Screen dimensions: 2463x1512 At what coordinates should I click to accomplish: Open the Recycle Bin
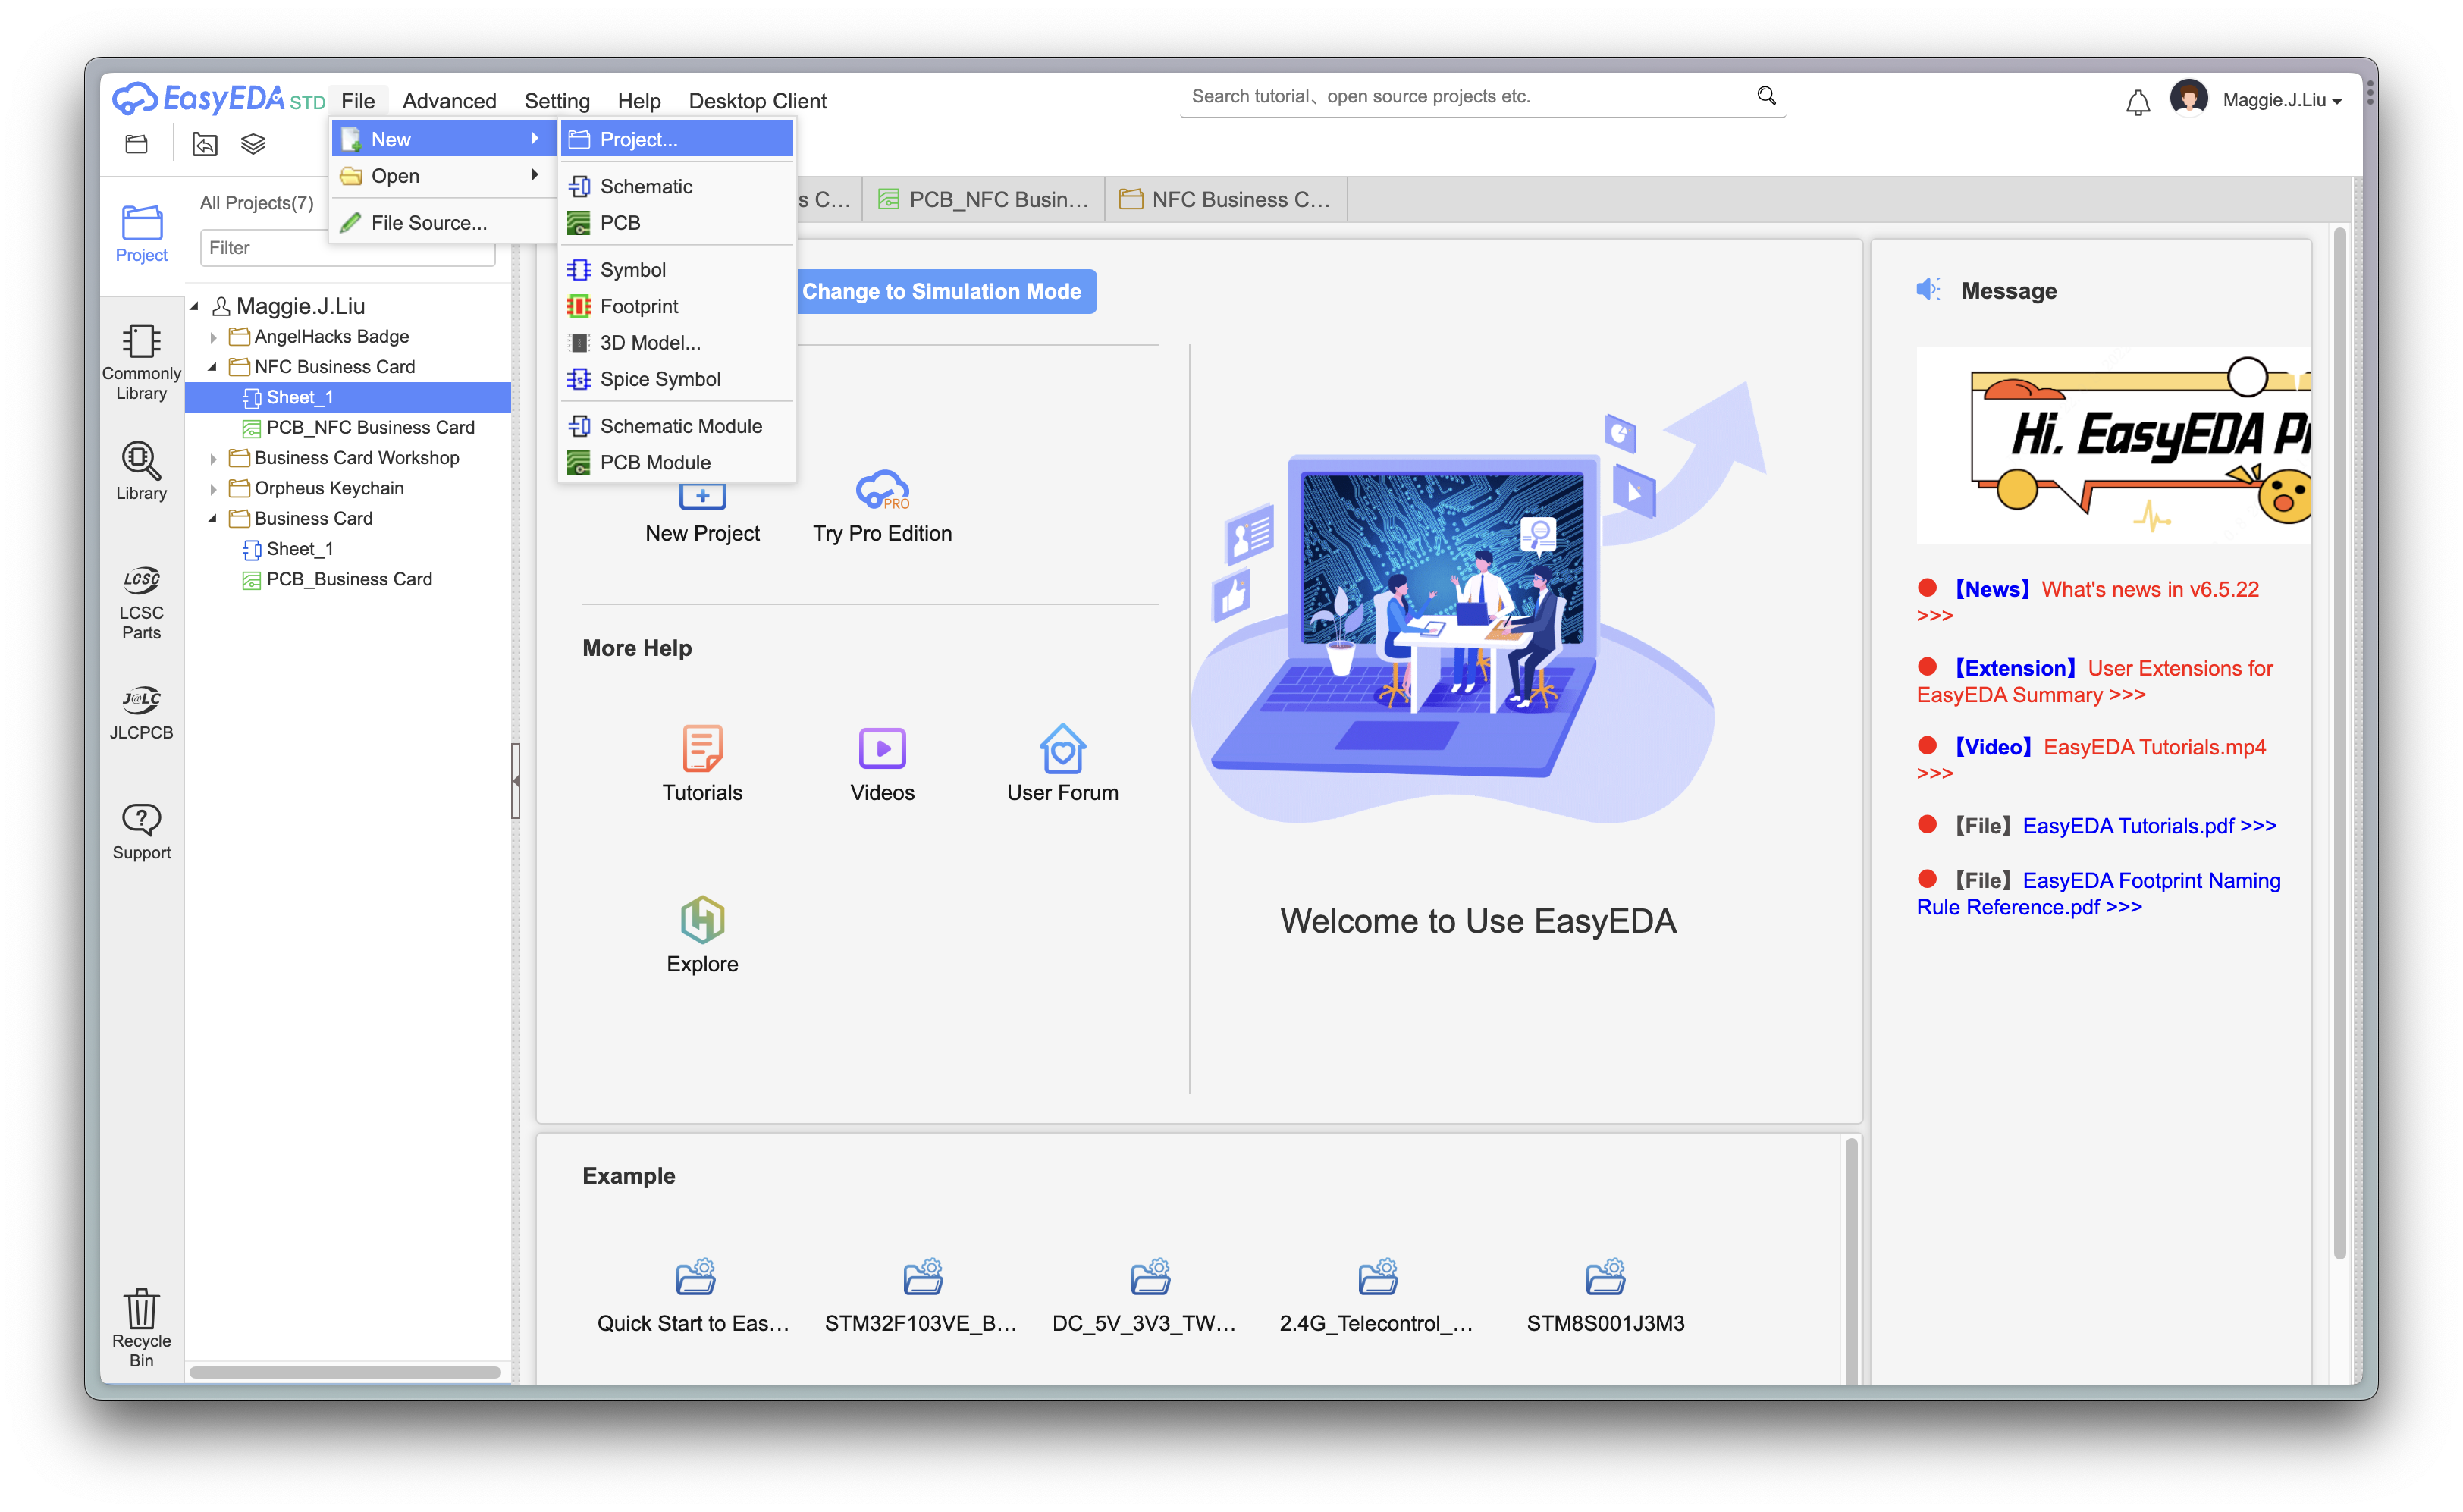(141, 1327)
